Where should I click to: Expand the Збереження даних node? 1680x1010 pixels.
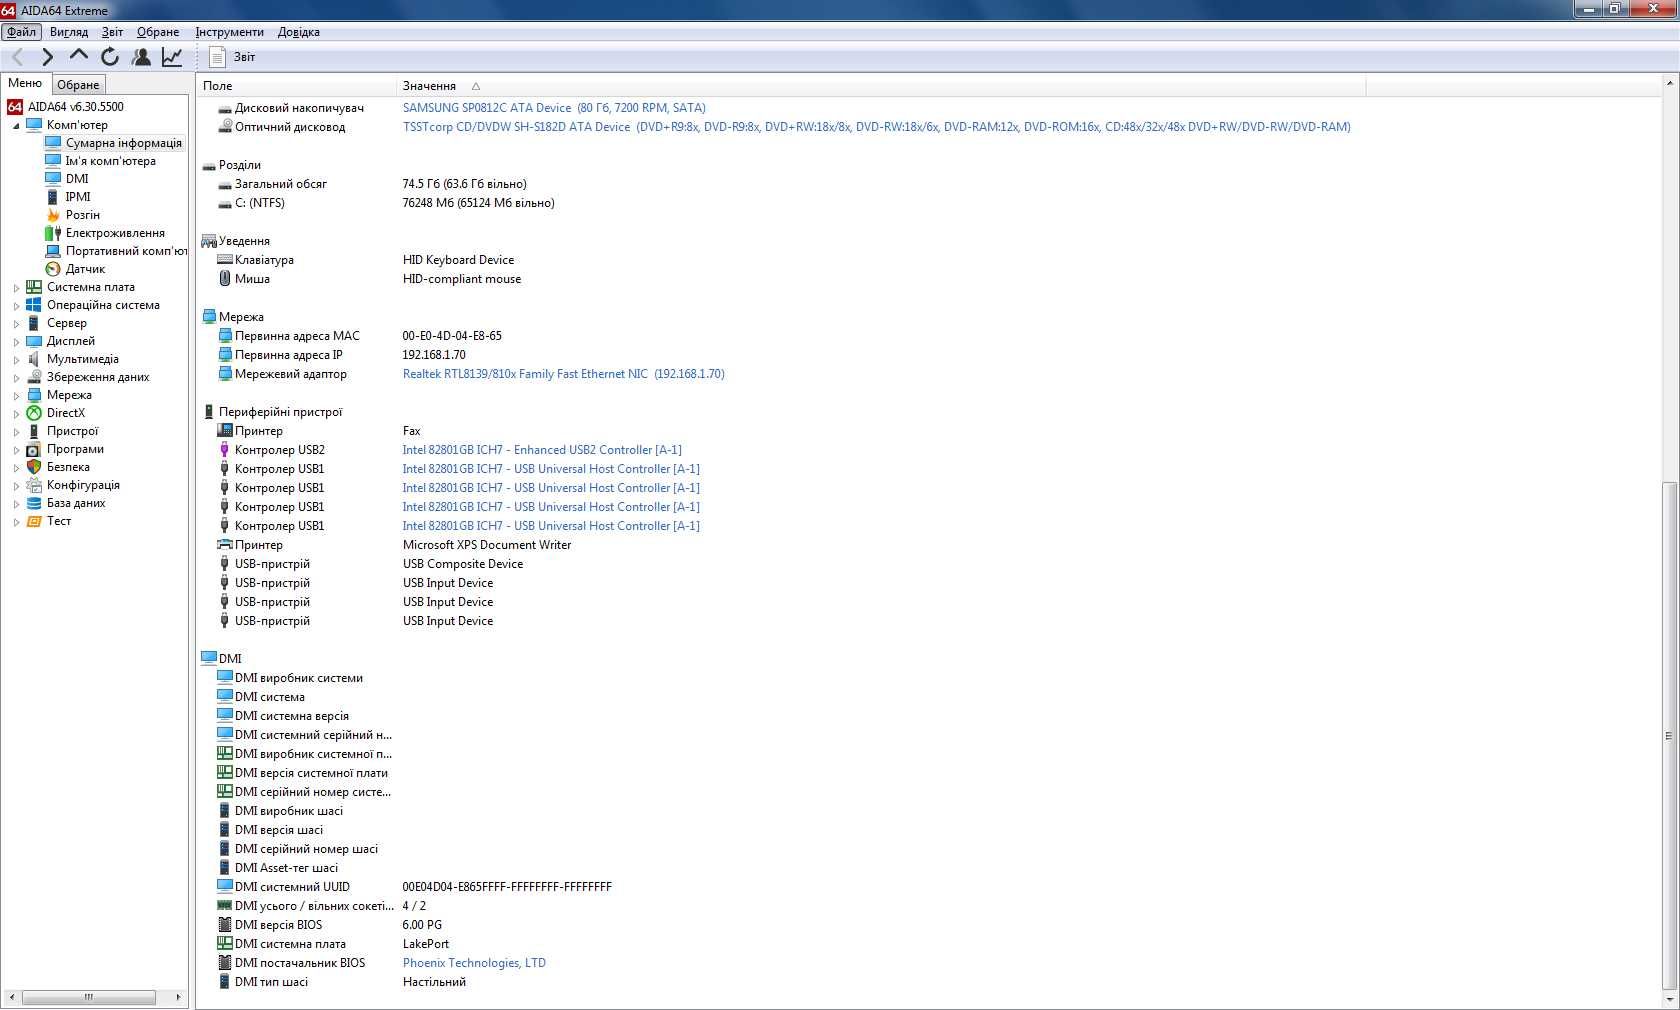pyautogui.click(x=16, y=378)
